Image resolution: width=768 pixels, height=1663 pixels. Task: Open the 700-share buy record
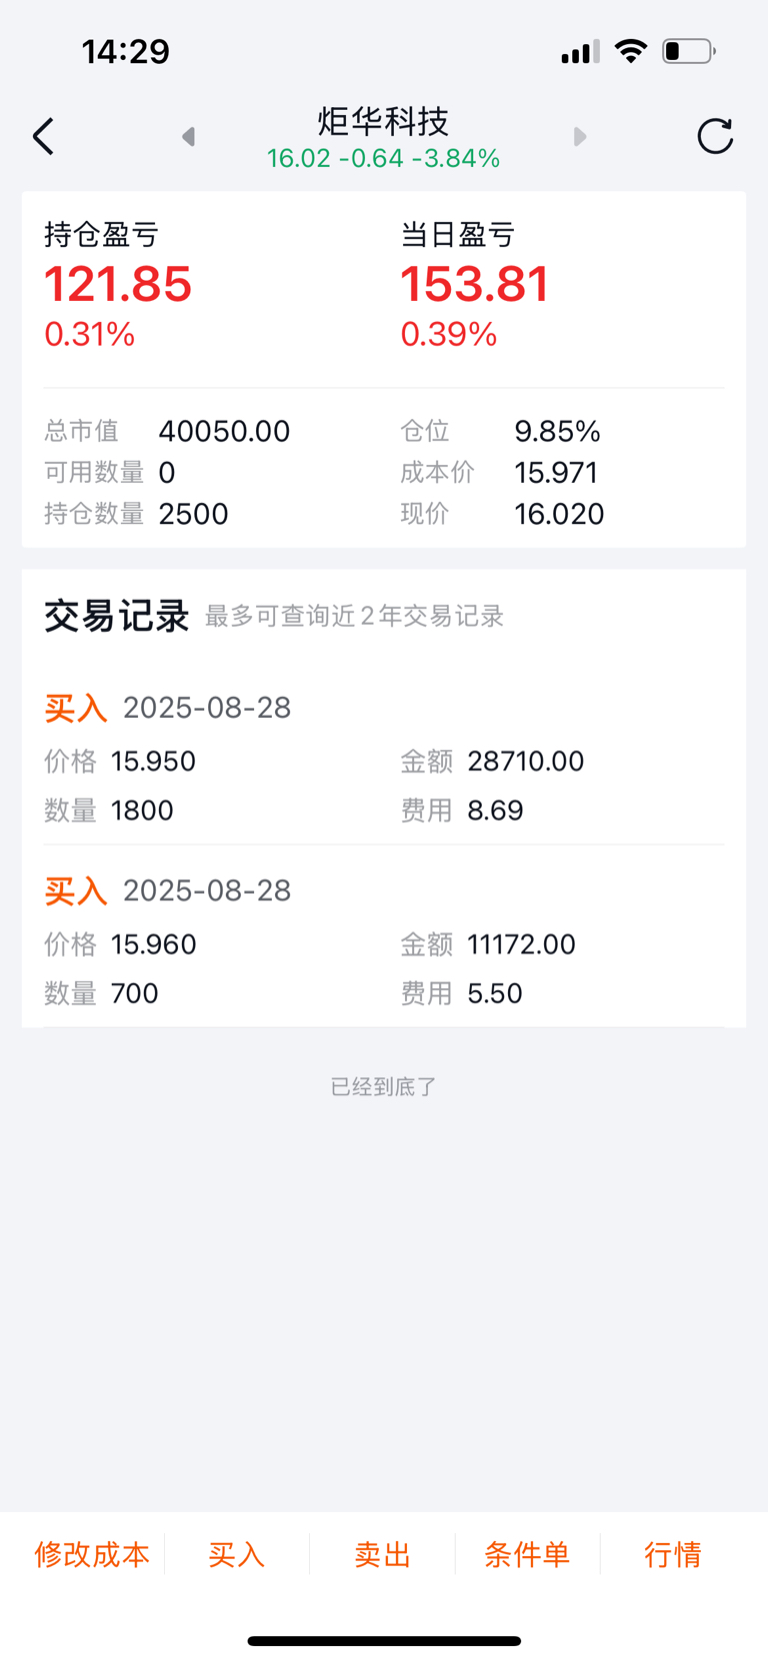click(x=384, y=940)
